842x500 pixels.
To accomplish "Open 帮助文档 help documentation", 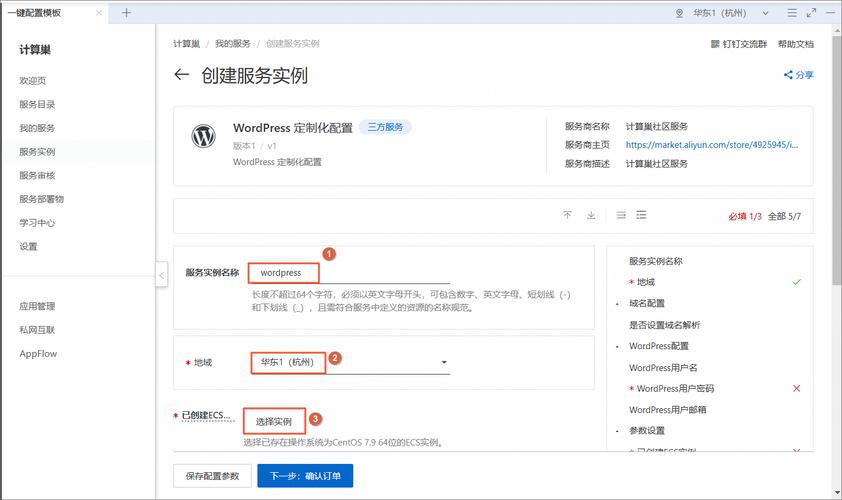I will tap(796, 44).
